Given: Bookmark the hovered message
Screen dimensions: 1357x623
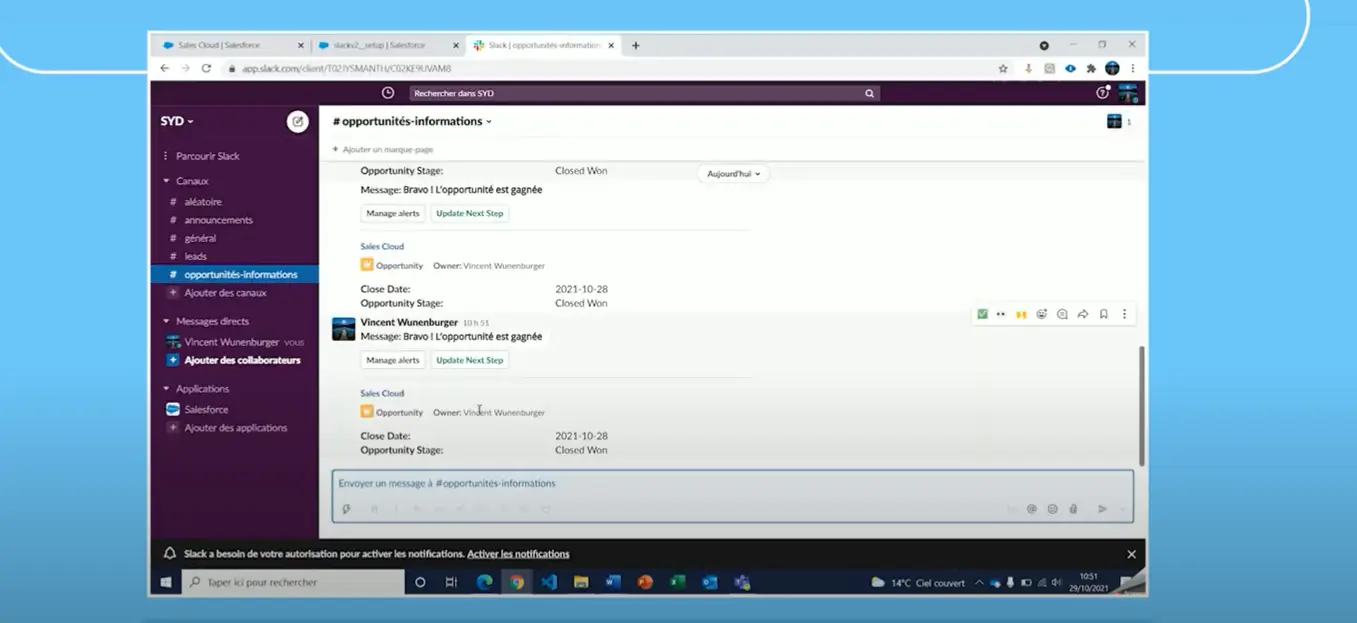Looking at the screenshot, I should [x=1103, y=314].
